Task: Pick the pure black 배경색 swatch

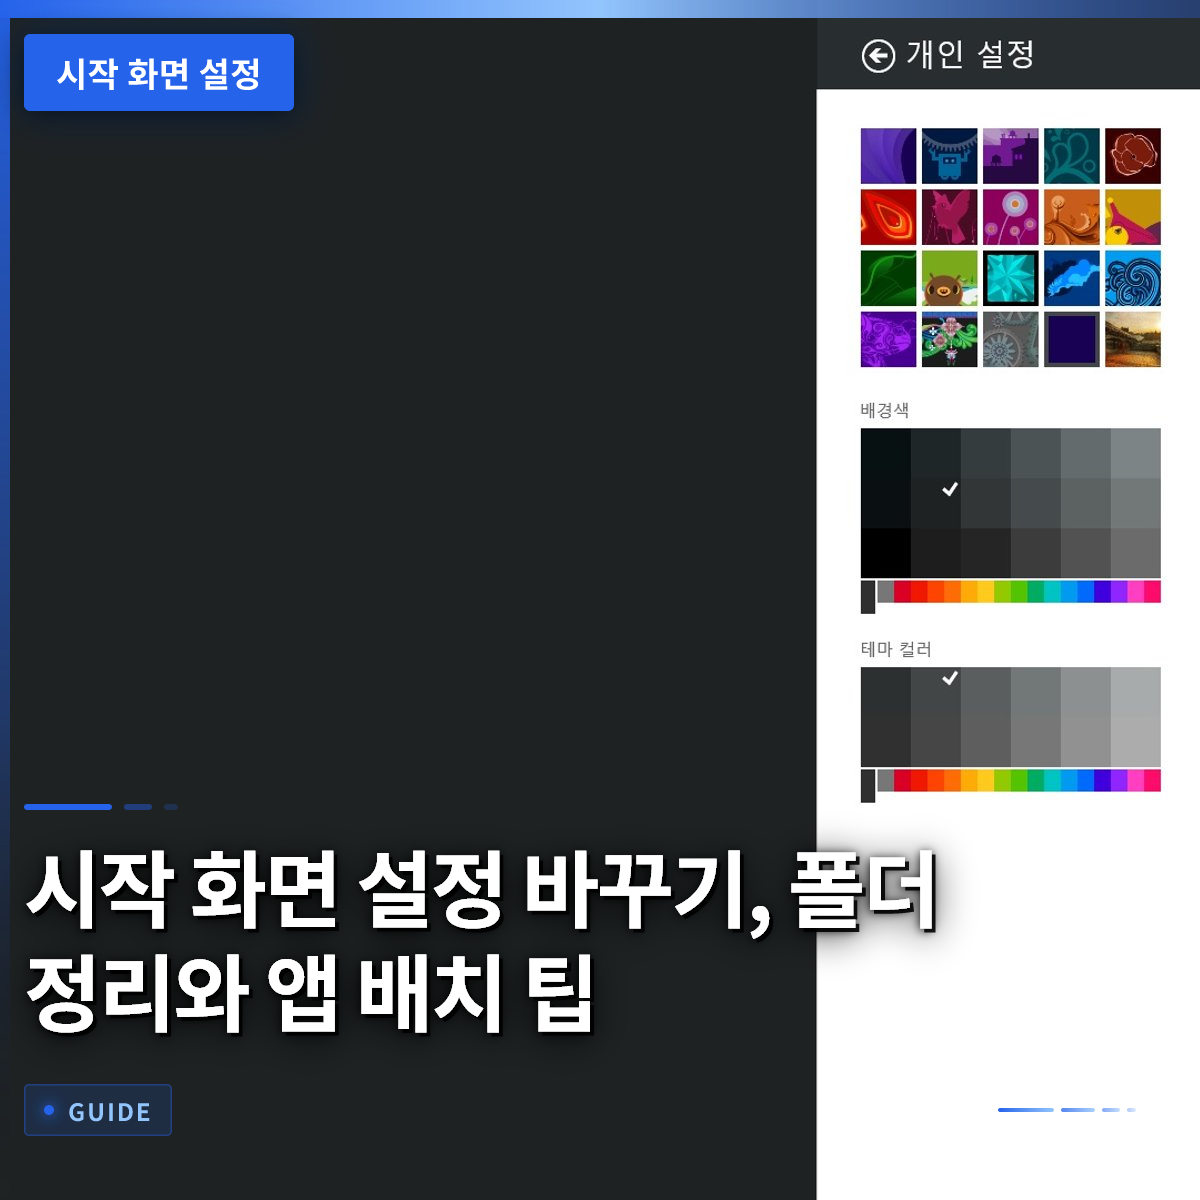Action: coord(886,553)
